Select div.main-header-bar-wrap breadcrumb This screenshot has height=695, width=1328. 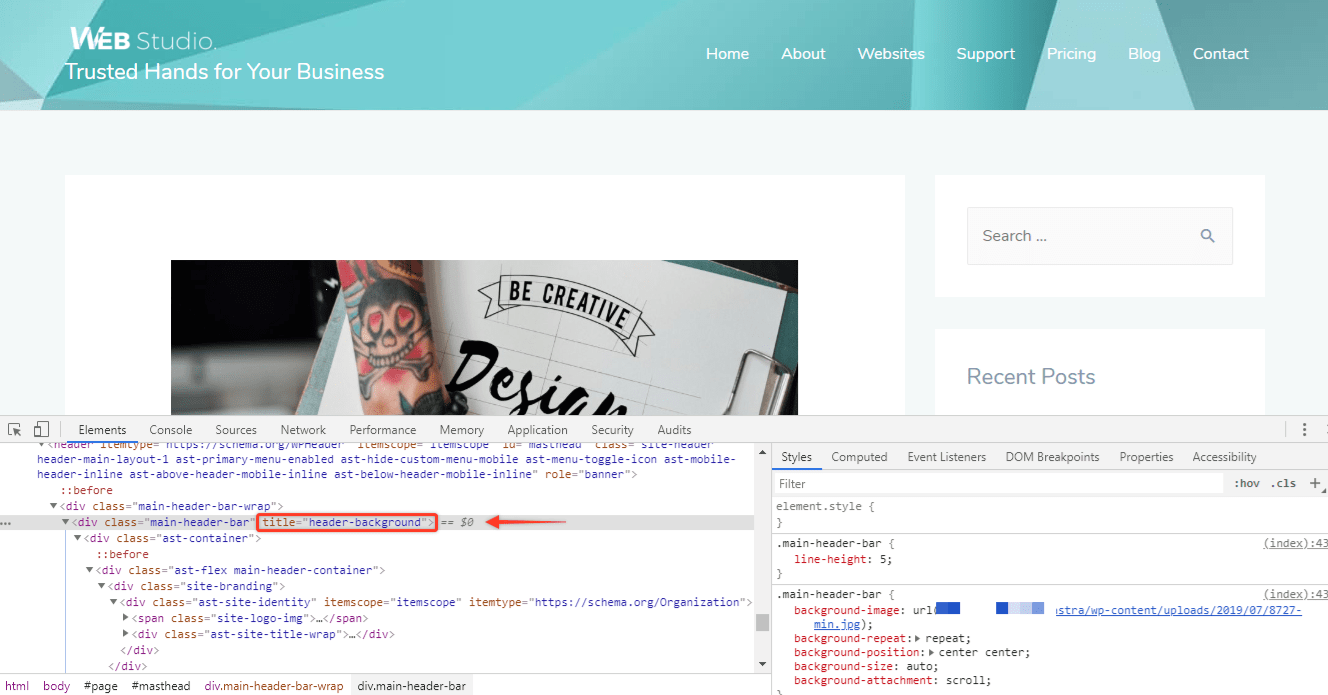(274, 686)
